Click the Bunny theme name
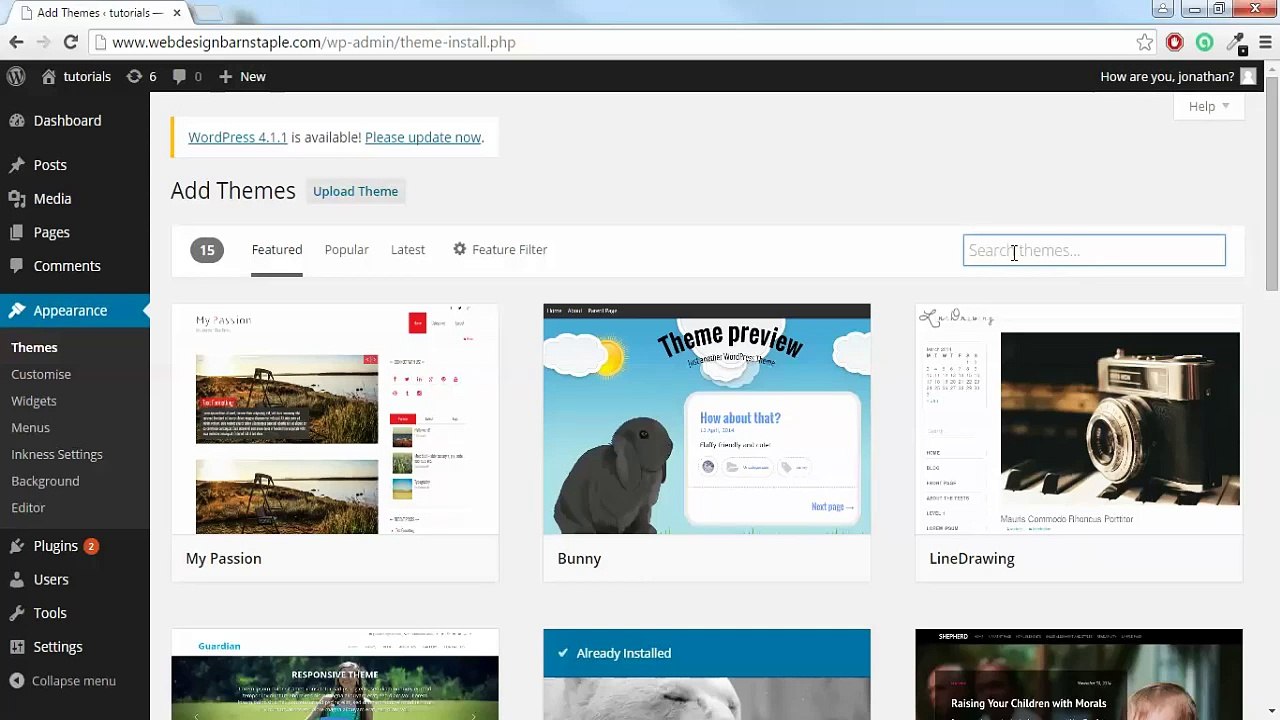This screenshot has height=720, width=1280. 580,558
